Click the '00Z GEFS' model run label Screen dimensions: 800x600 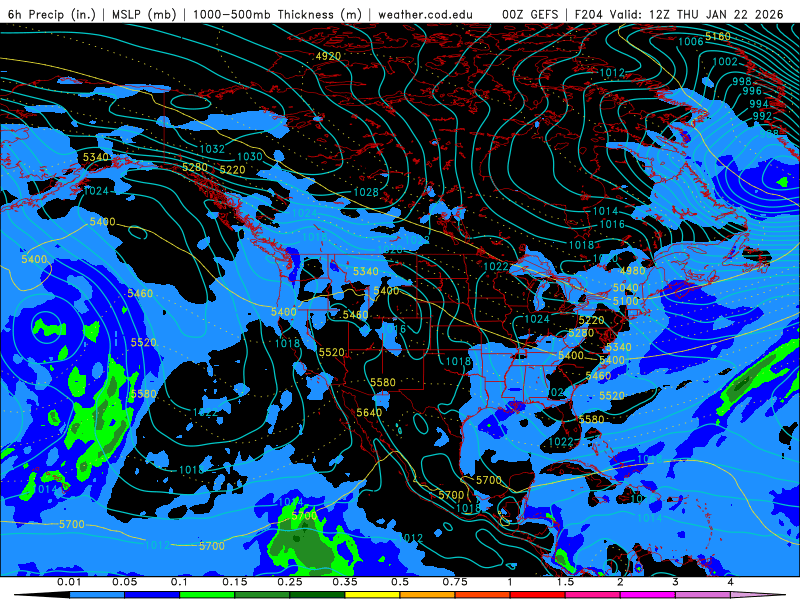530,14
